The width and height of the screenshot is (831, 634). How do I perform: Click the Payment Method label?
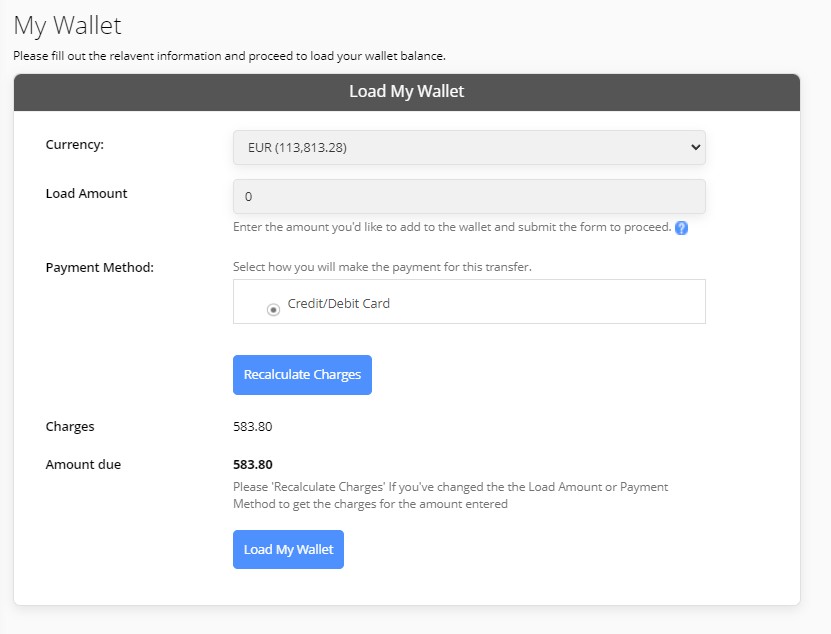pos(100,267)
